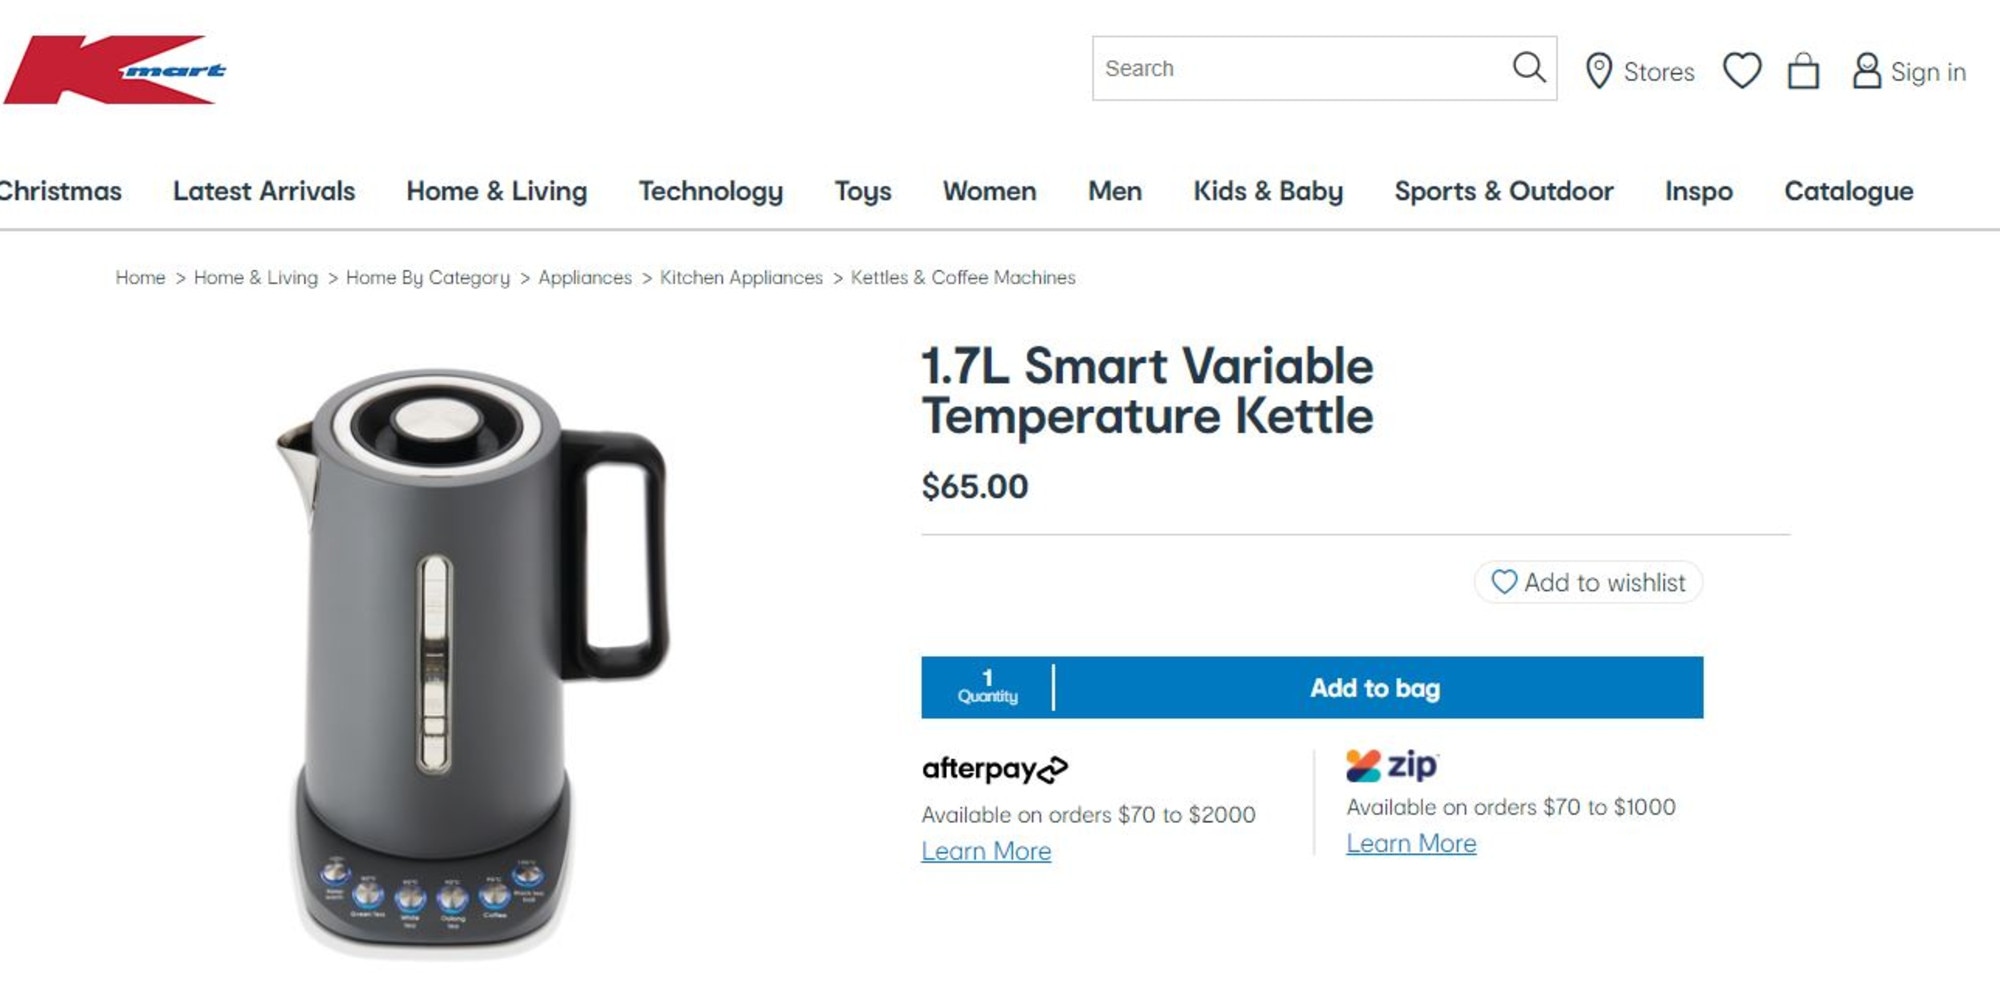Click the Zip logo

tap(1392, 765)
